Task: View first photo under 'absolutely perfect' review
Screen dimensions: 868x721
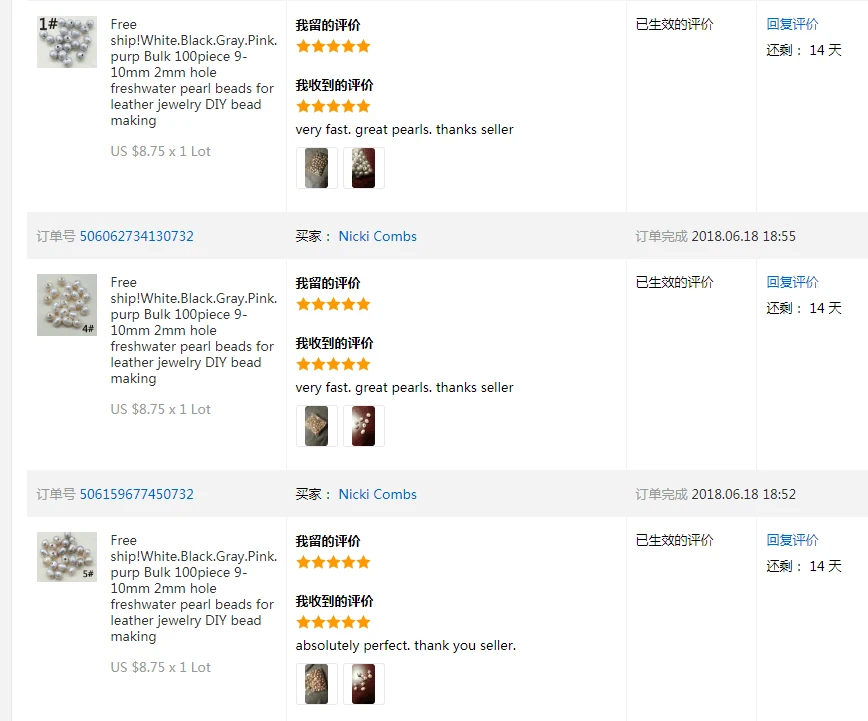Action: tap(317, 684)
